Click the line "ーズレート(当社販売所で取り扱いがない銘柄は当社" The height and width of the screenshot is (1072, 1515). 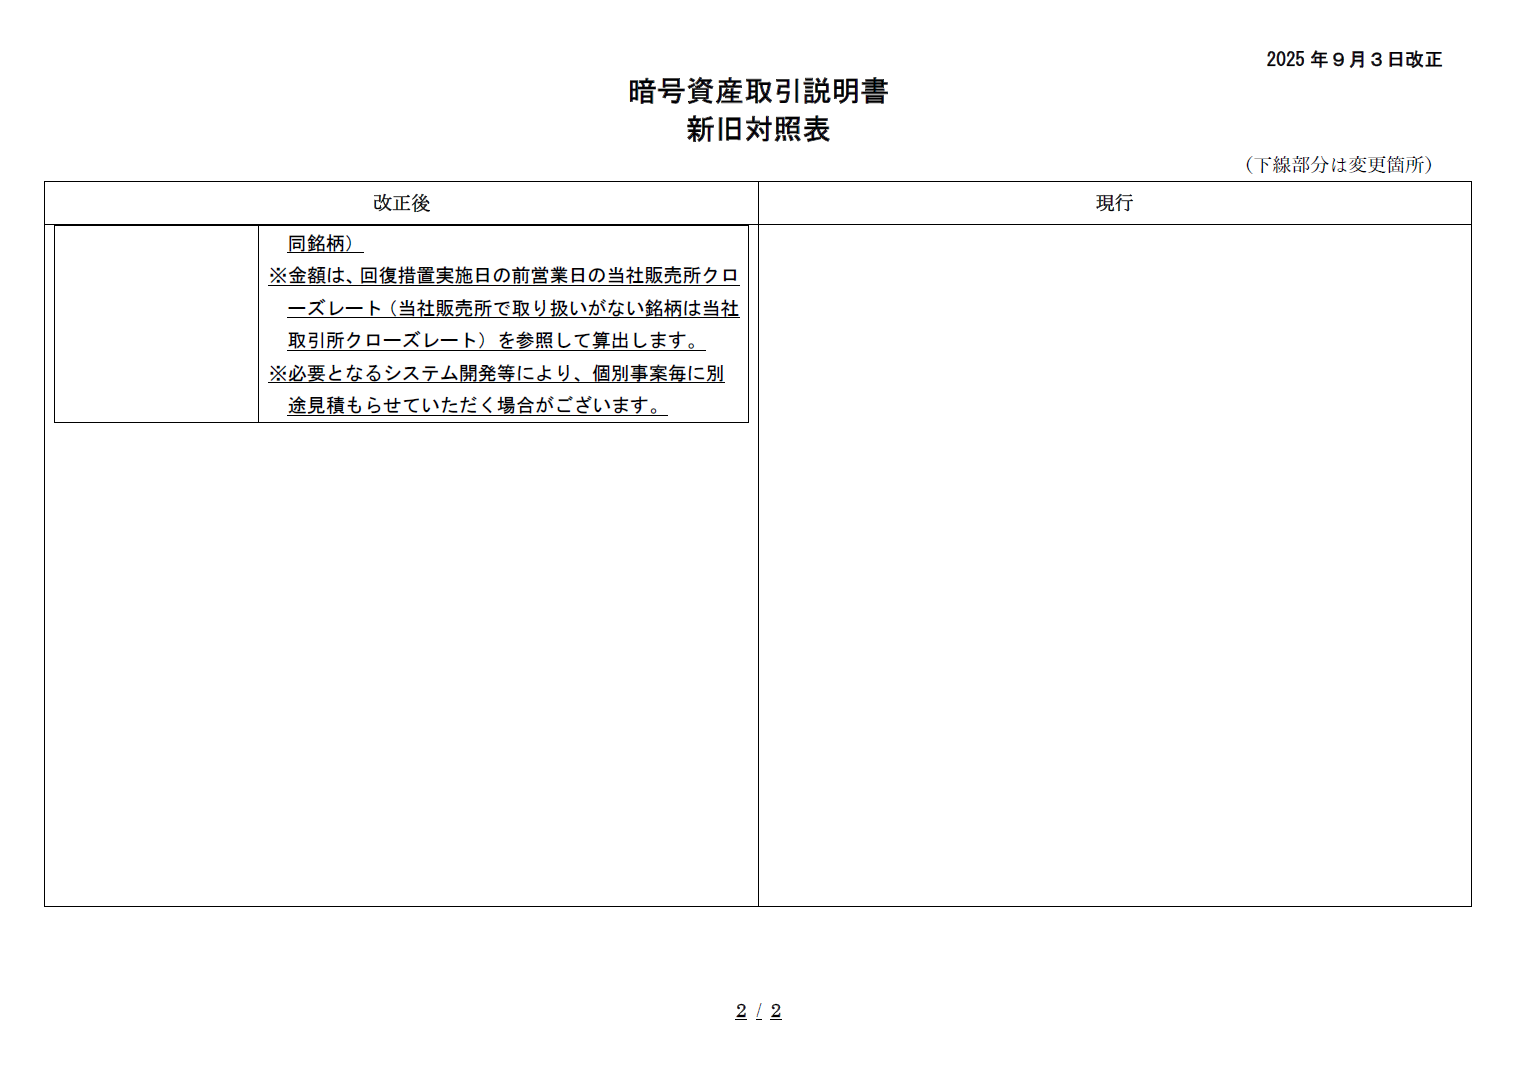pos(513,309)
